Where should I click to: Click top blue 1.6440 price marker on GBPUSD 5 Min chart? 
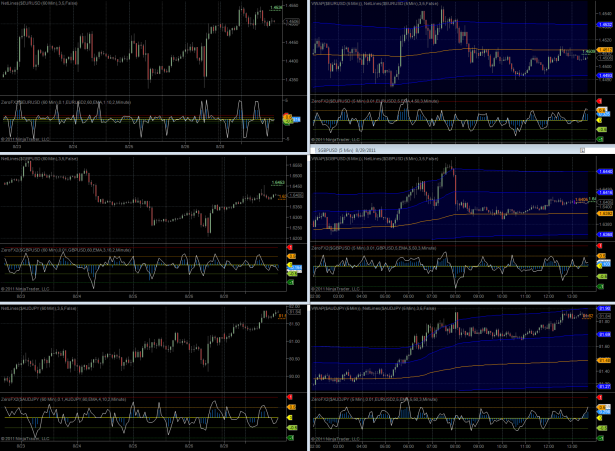[604, 171]
